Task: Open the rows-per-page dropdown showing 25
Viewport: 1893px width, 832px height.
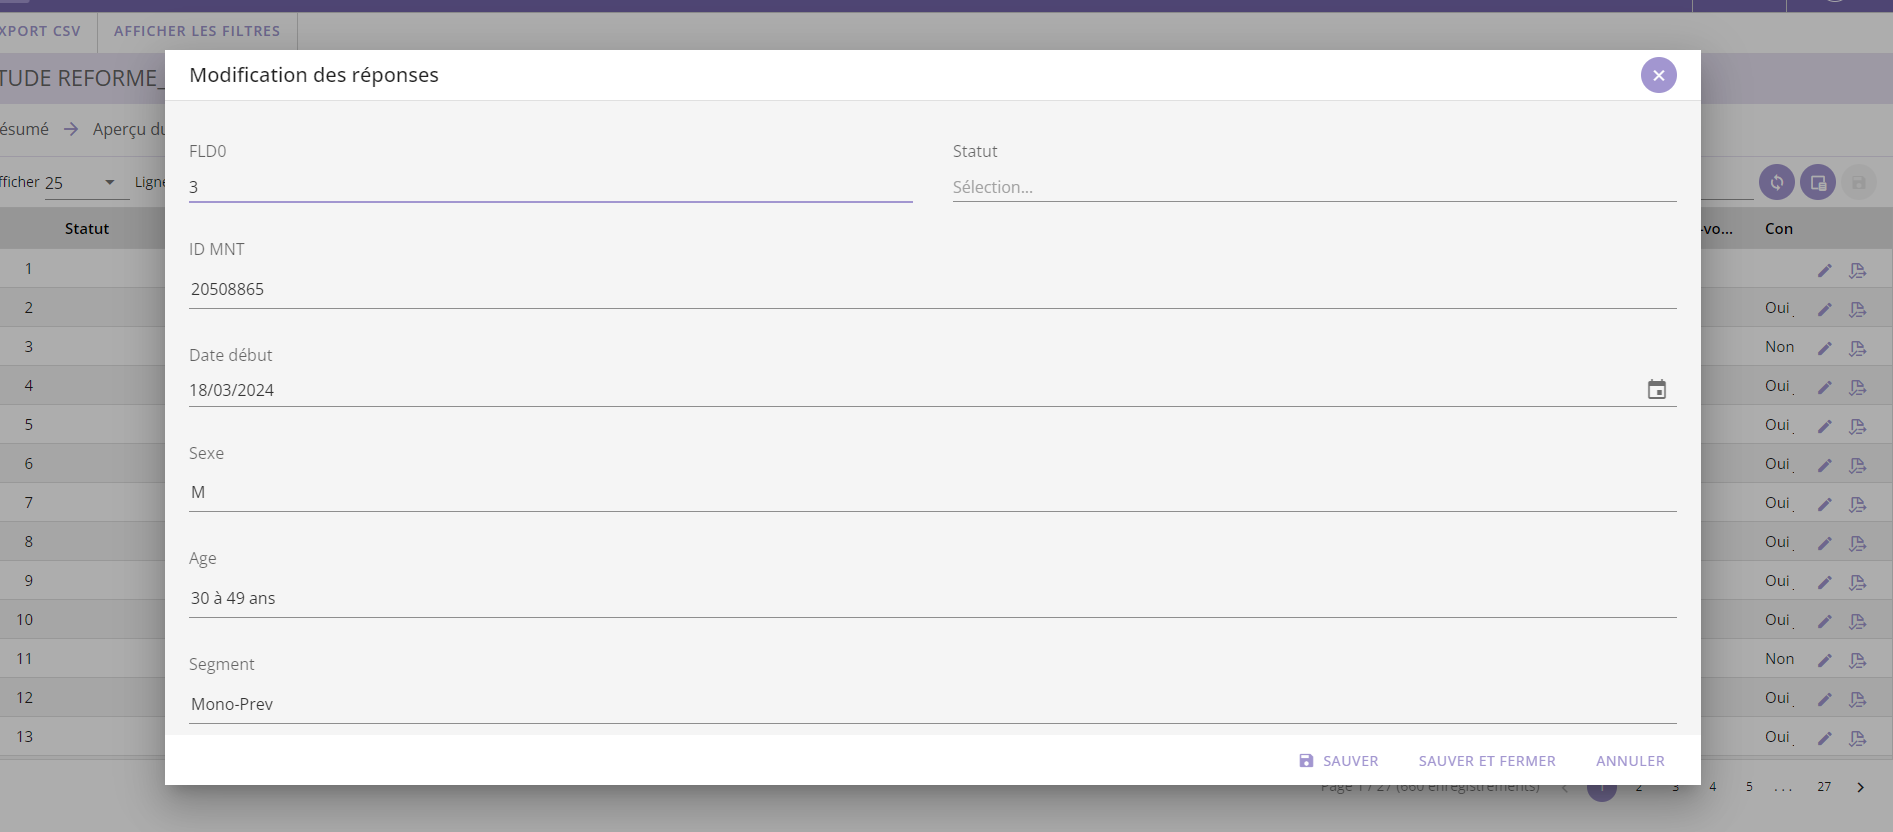Action: pyautogui.click(x=87, y=183)
